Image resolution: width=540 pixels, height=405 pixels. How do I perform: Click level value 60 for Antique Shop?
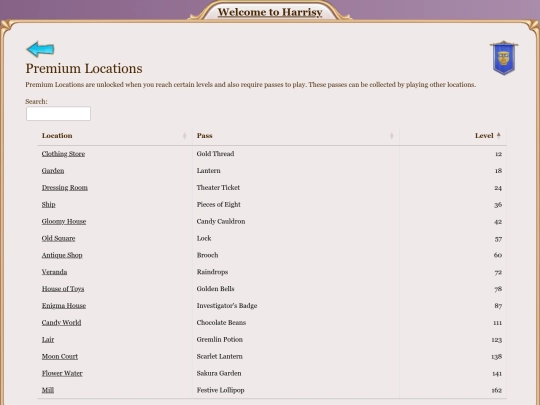pyautogui.click(x=498, y=255)
